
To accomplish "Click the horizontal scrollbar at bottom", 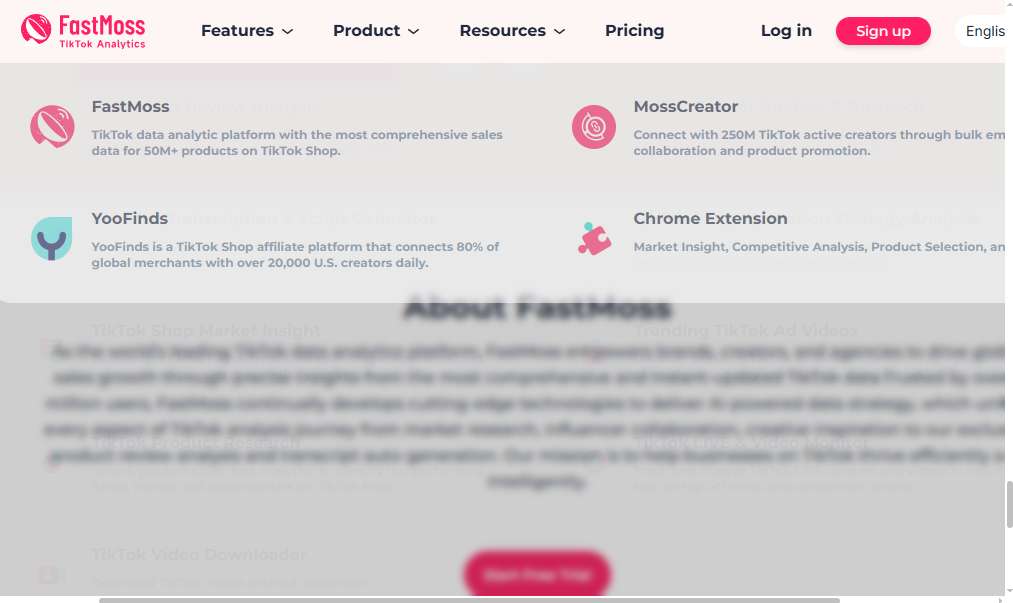I will click(x=469, y=600).
